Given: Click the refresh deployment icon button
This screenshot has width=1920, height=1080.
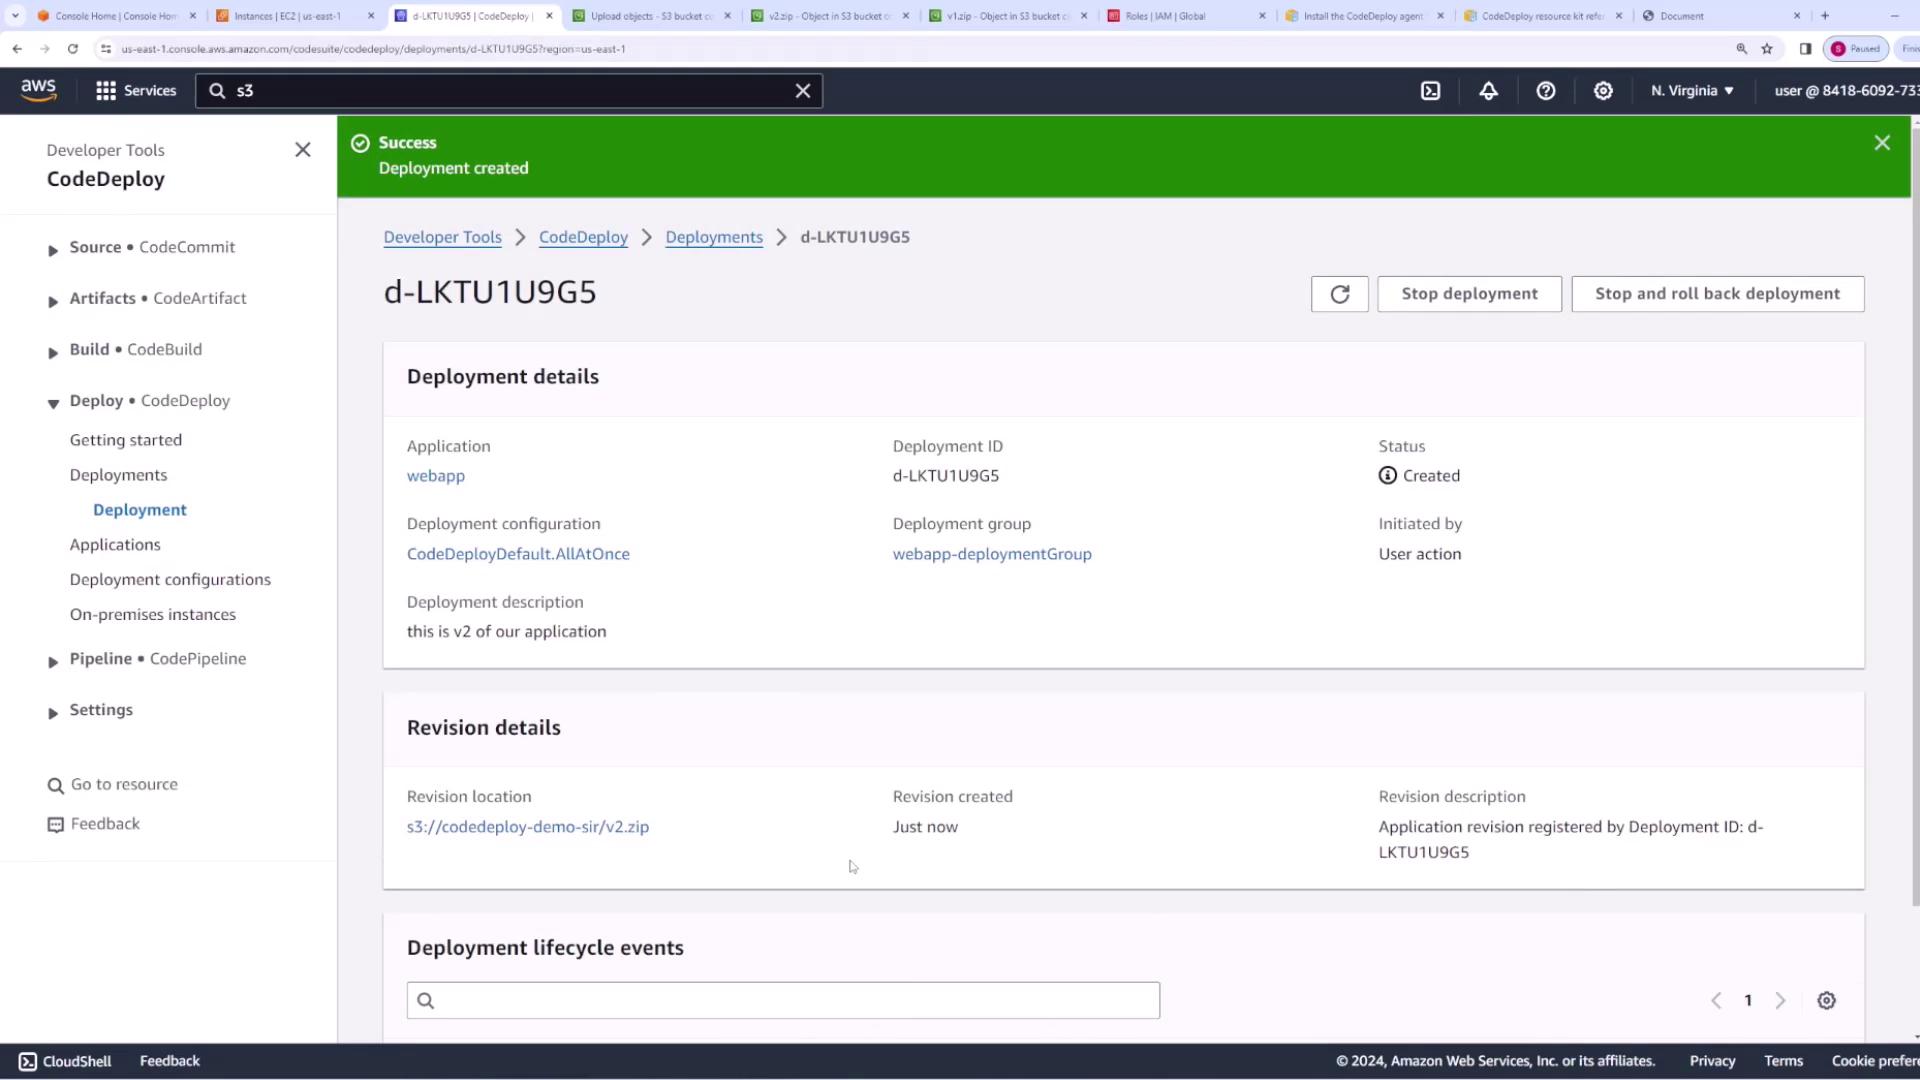Looking at the screenshot, I should point(1339,294).
